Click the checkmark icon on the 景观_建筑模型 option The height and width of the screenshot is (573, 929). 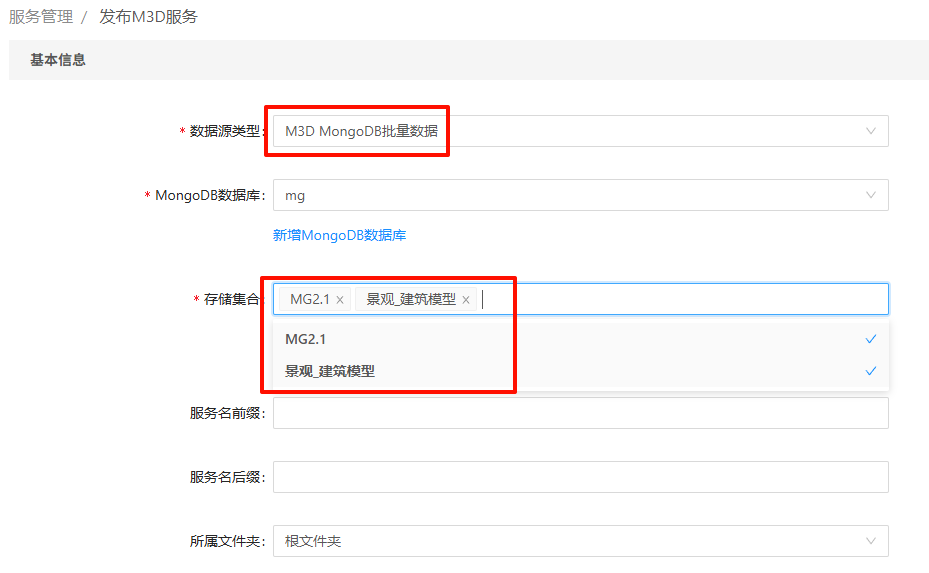pos(870,371)
